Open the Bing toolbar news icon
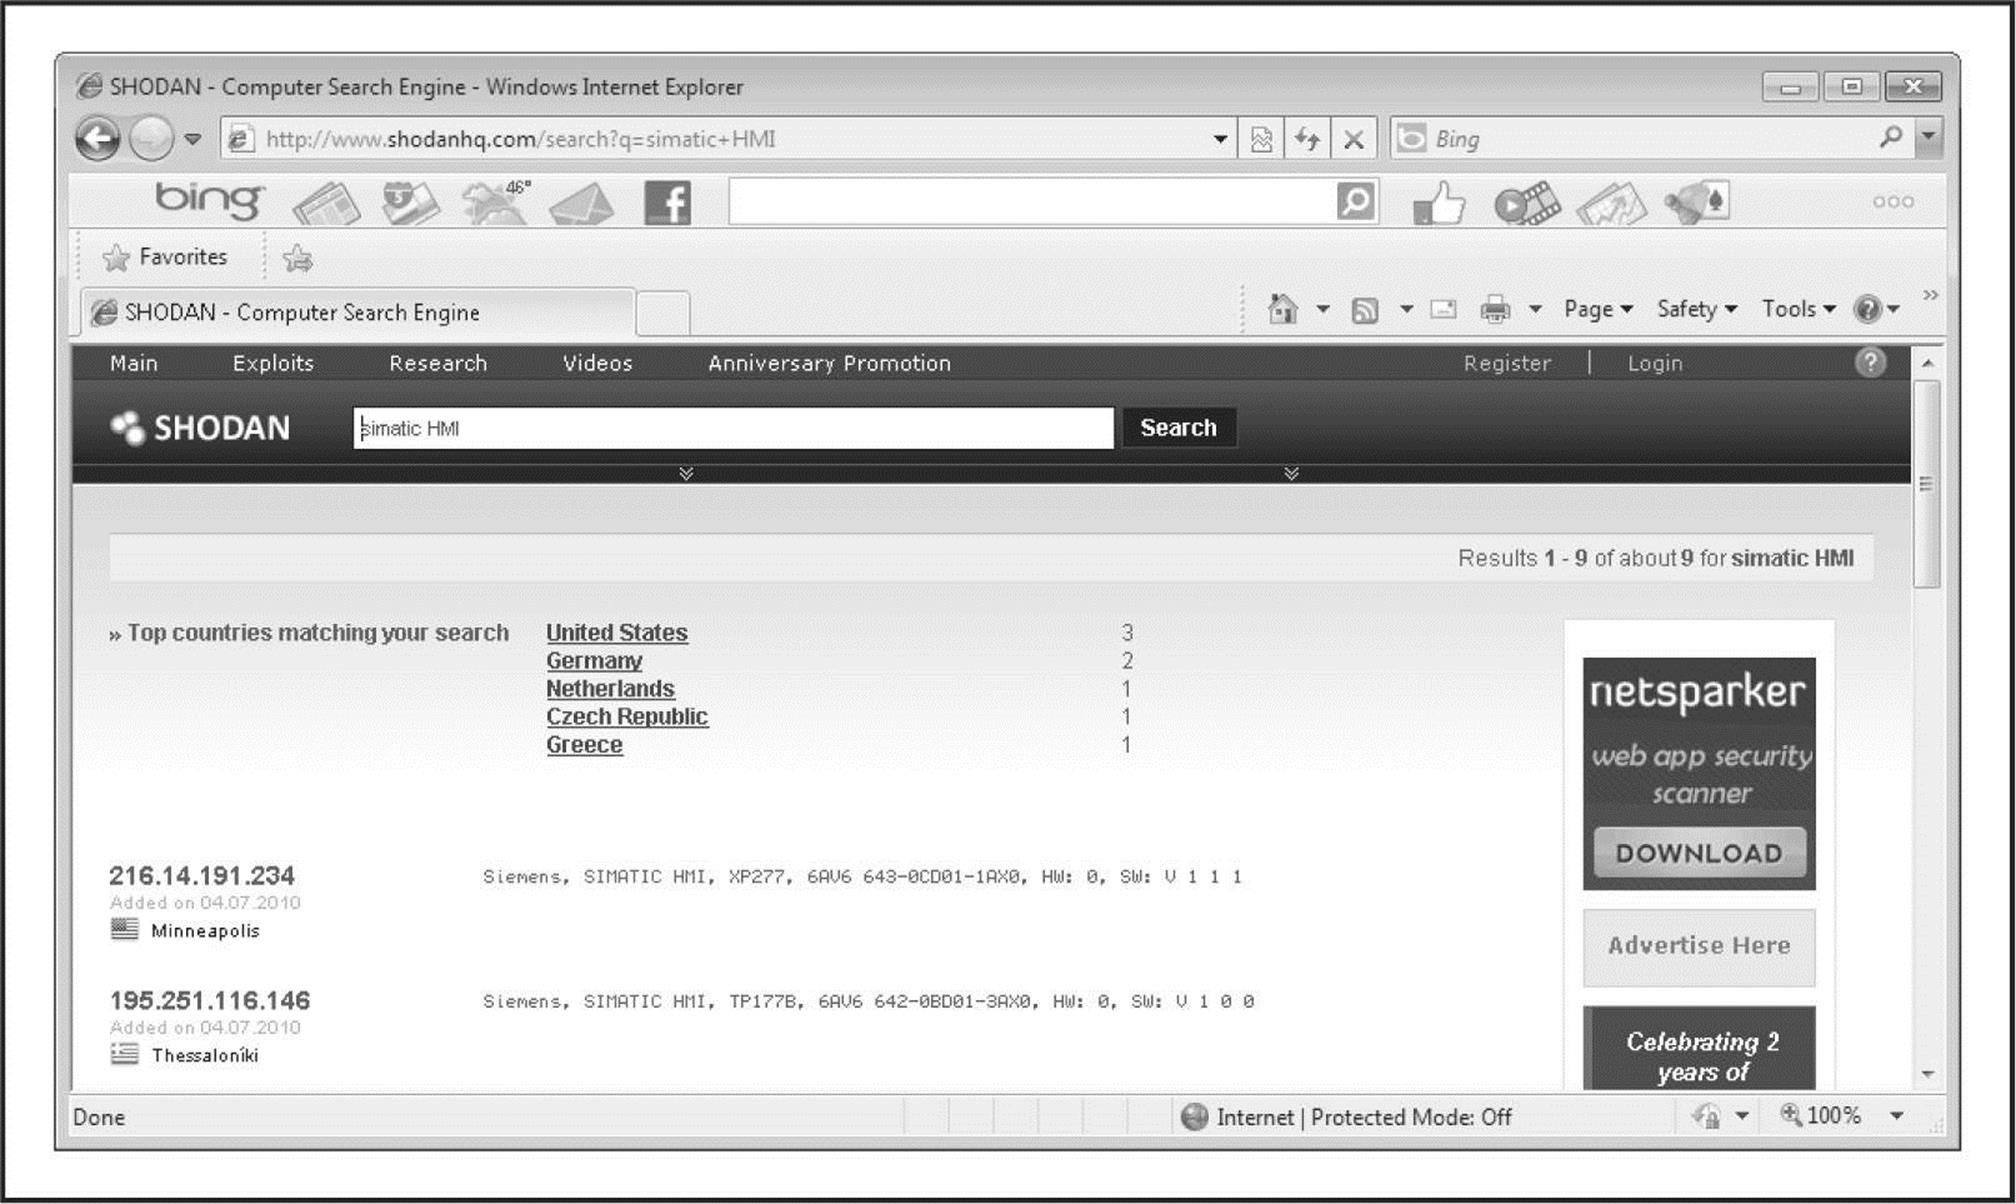This screenshot has height=1204, width=2016. (x=327, y=203)
